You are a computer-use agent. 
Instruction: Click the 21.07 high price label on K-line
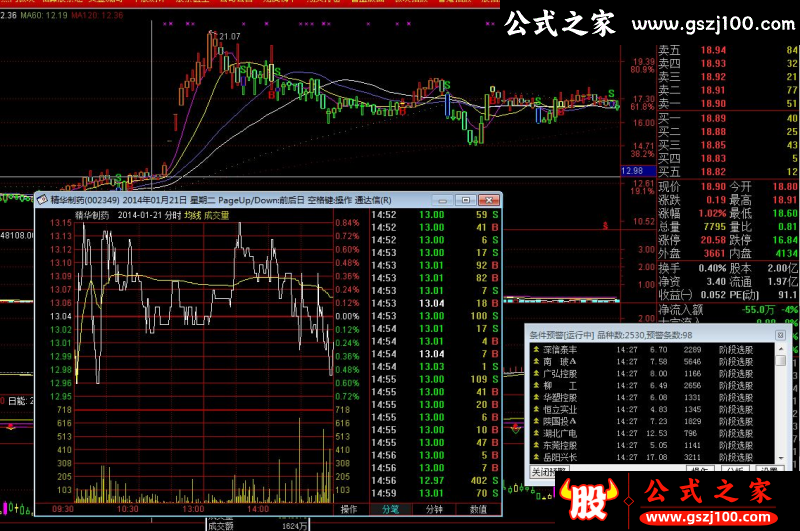tap(230, 37)
